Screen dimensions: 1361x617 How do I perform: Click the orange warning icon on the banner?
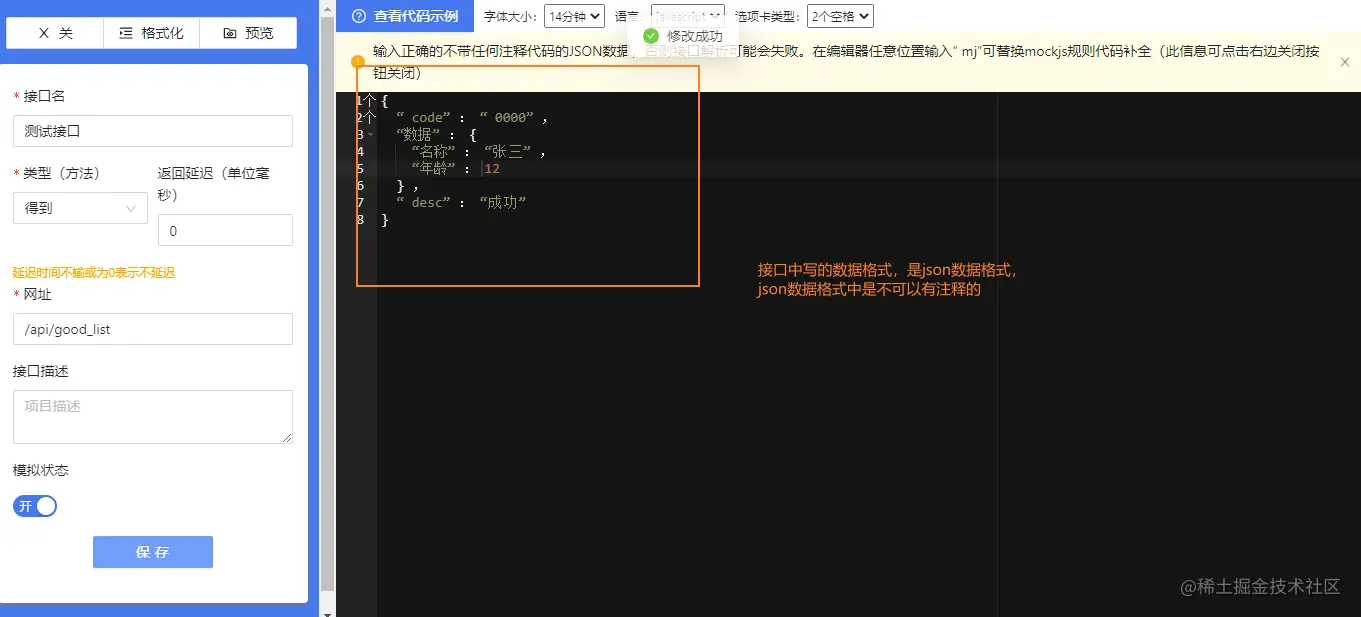(x=358, y=61)
